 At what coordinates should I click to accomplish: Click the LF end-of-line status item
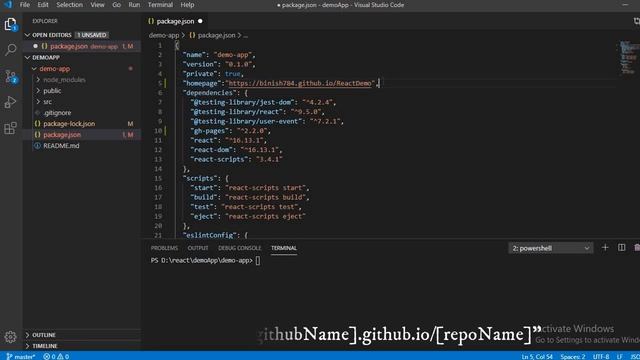click(x=620, y=356)
